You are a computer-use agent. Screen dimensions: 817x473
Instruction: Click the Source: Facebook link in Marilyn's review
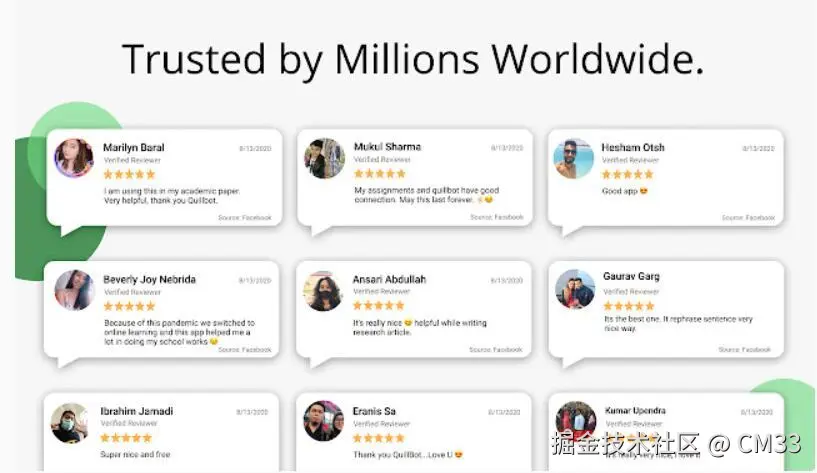[x=245, y=218]
